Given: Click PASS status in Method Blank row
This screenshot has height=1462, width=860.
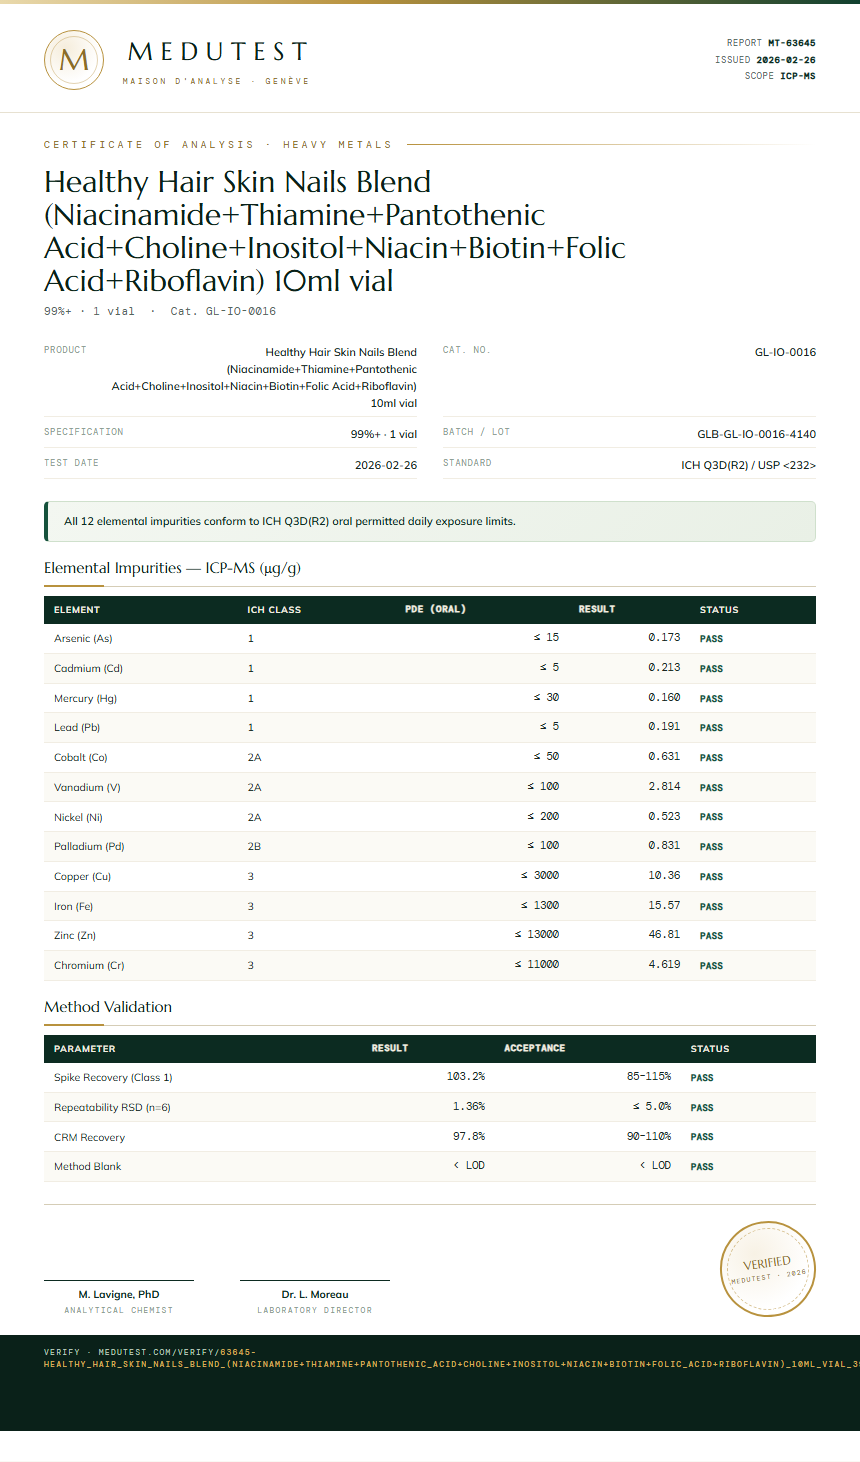Looking at the screenshot, I should click(702, 1167).
